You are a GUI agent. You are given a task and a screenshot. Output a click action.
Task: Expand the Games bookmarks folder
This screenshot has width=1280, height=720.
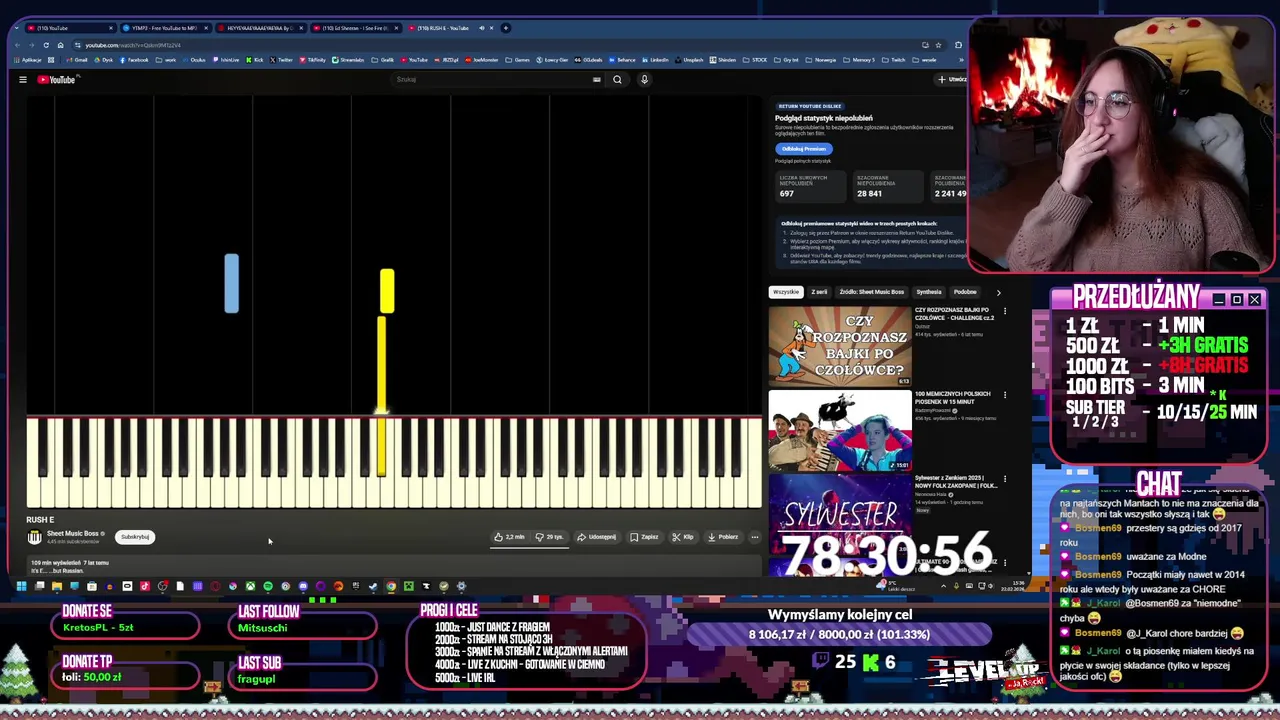pos(517,59)
